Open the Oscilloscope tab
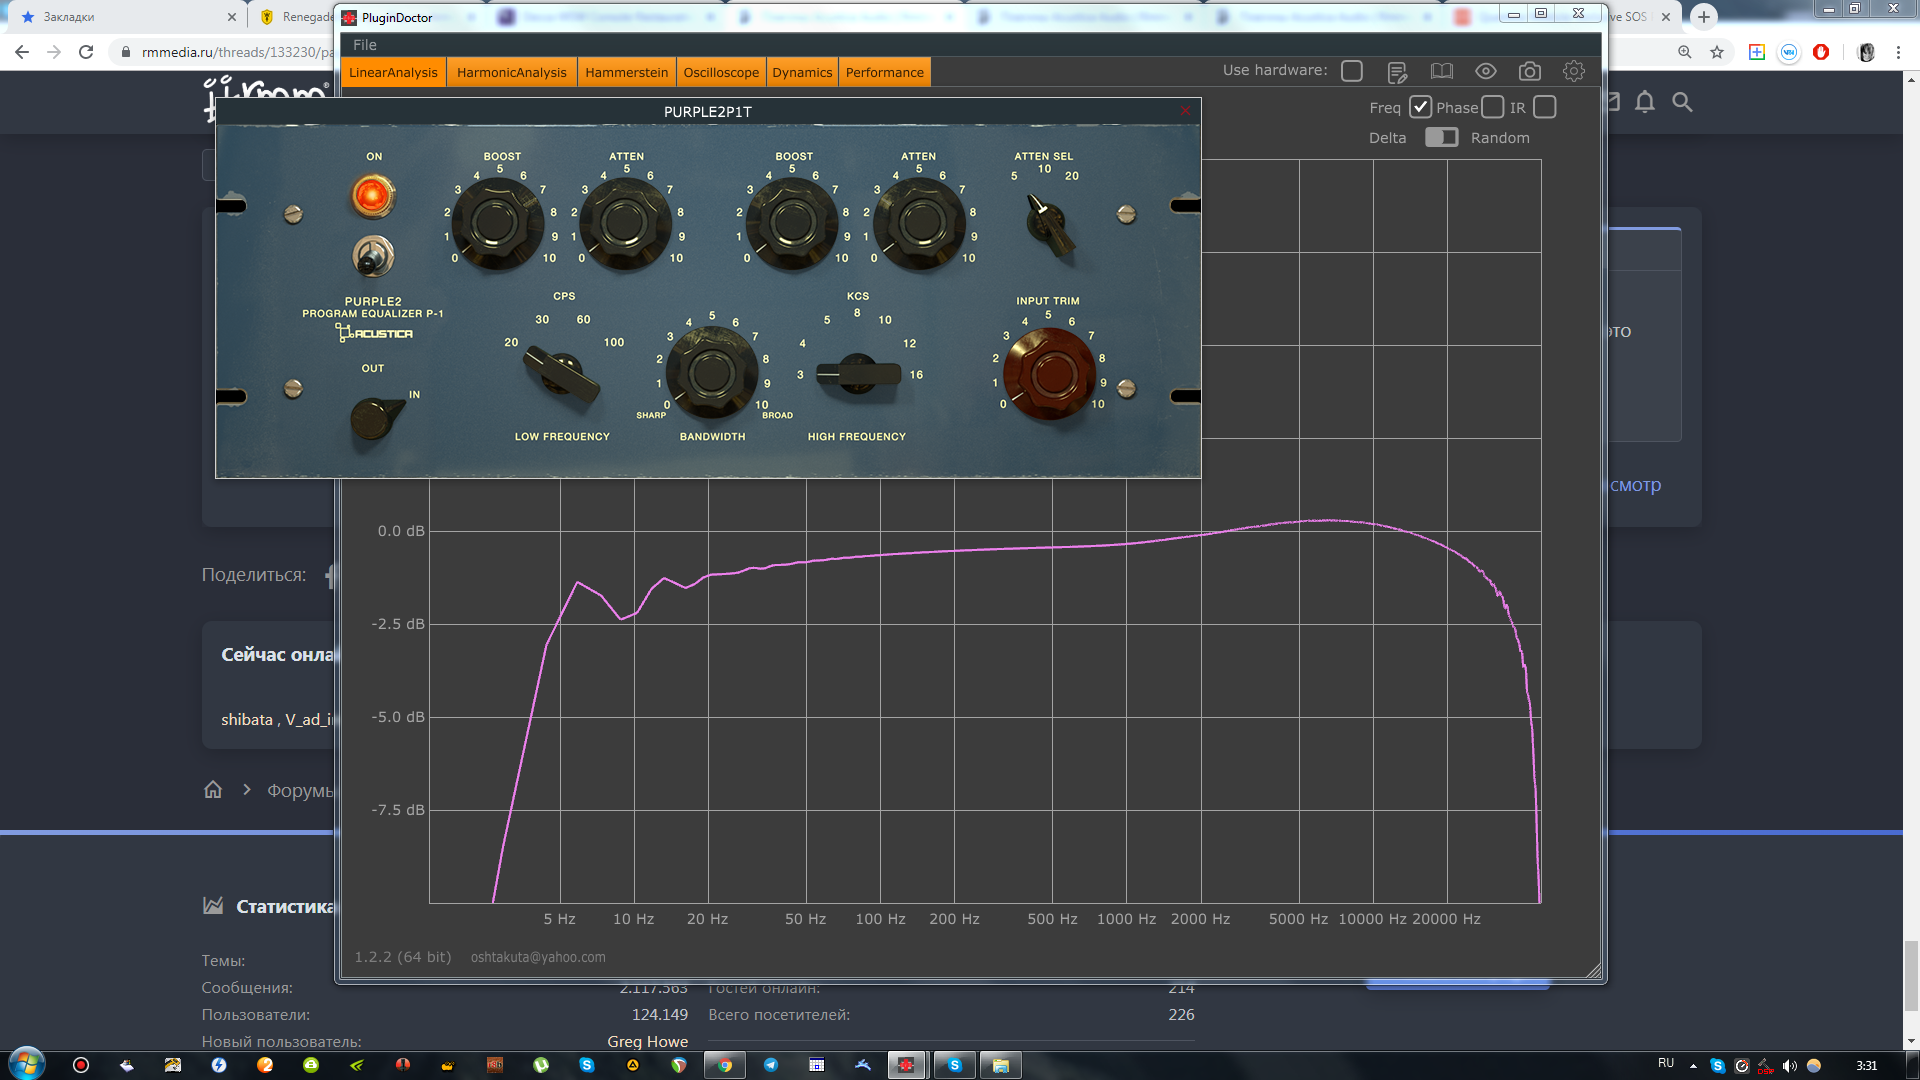 [721, 72]
